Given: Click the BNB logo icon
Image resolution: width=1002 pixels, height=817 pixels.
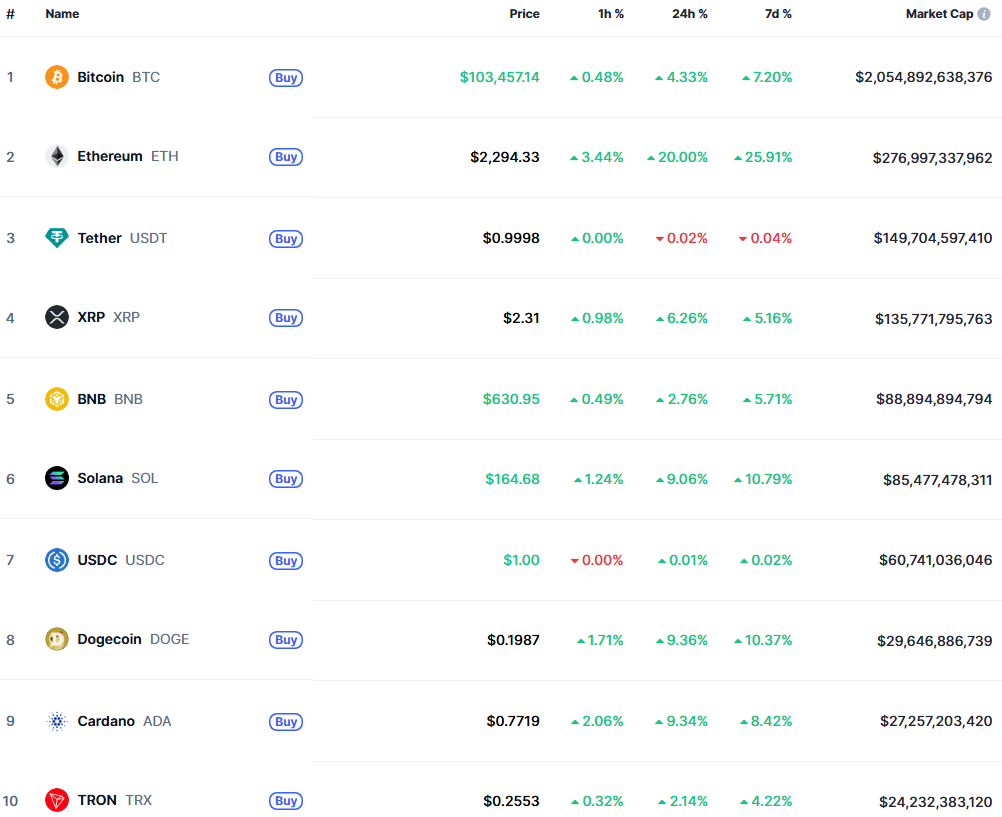Looking at the screenshot, I should click(57, 399).
